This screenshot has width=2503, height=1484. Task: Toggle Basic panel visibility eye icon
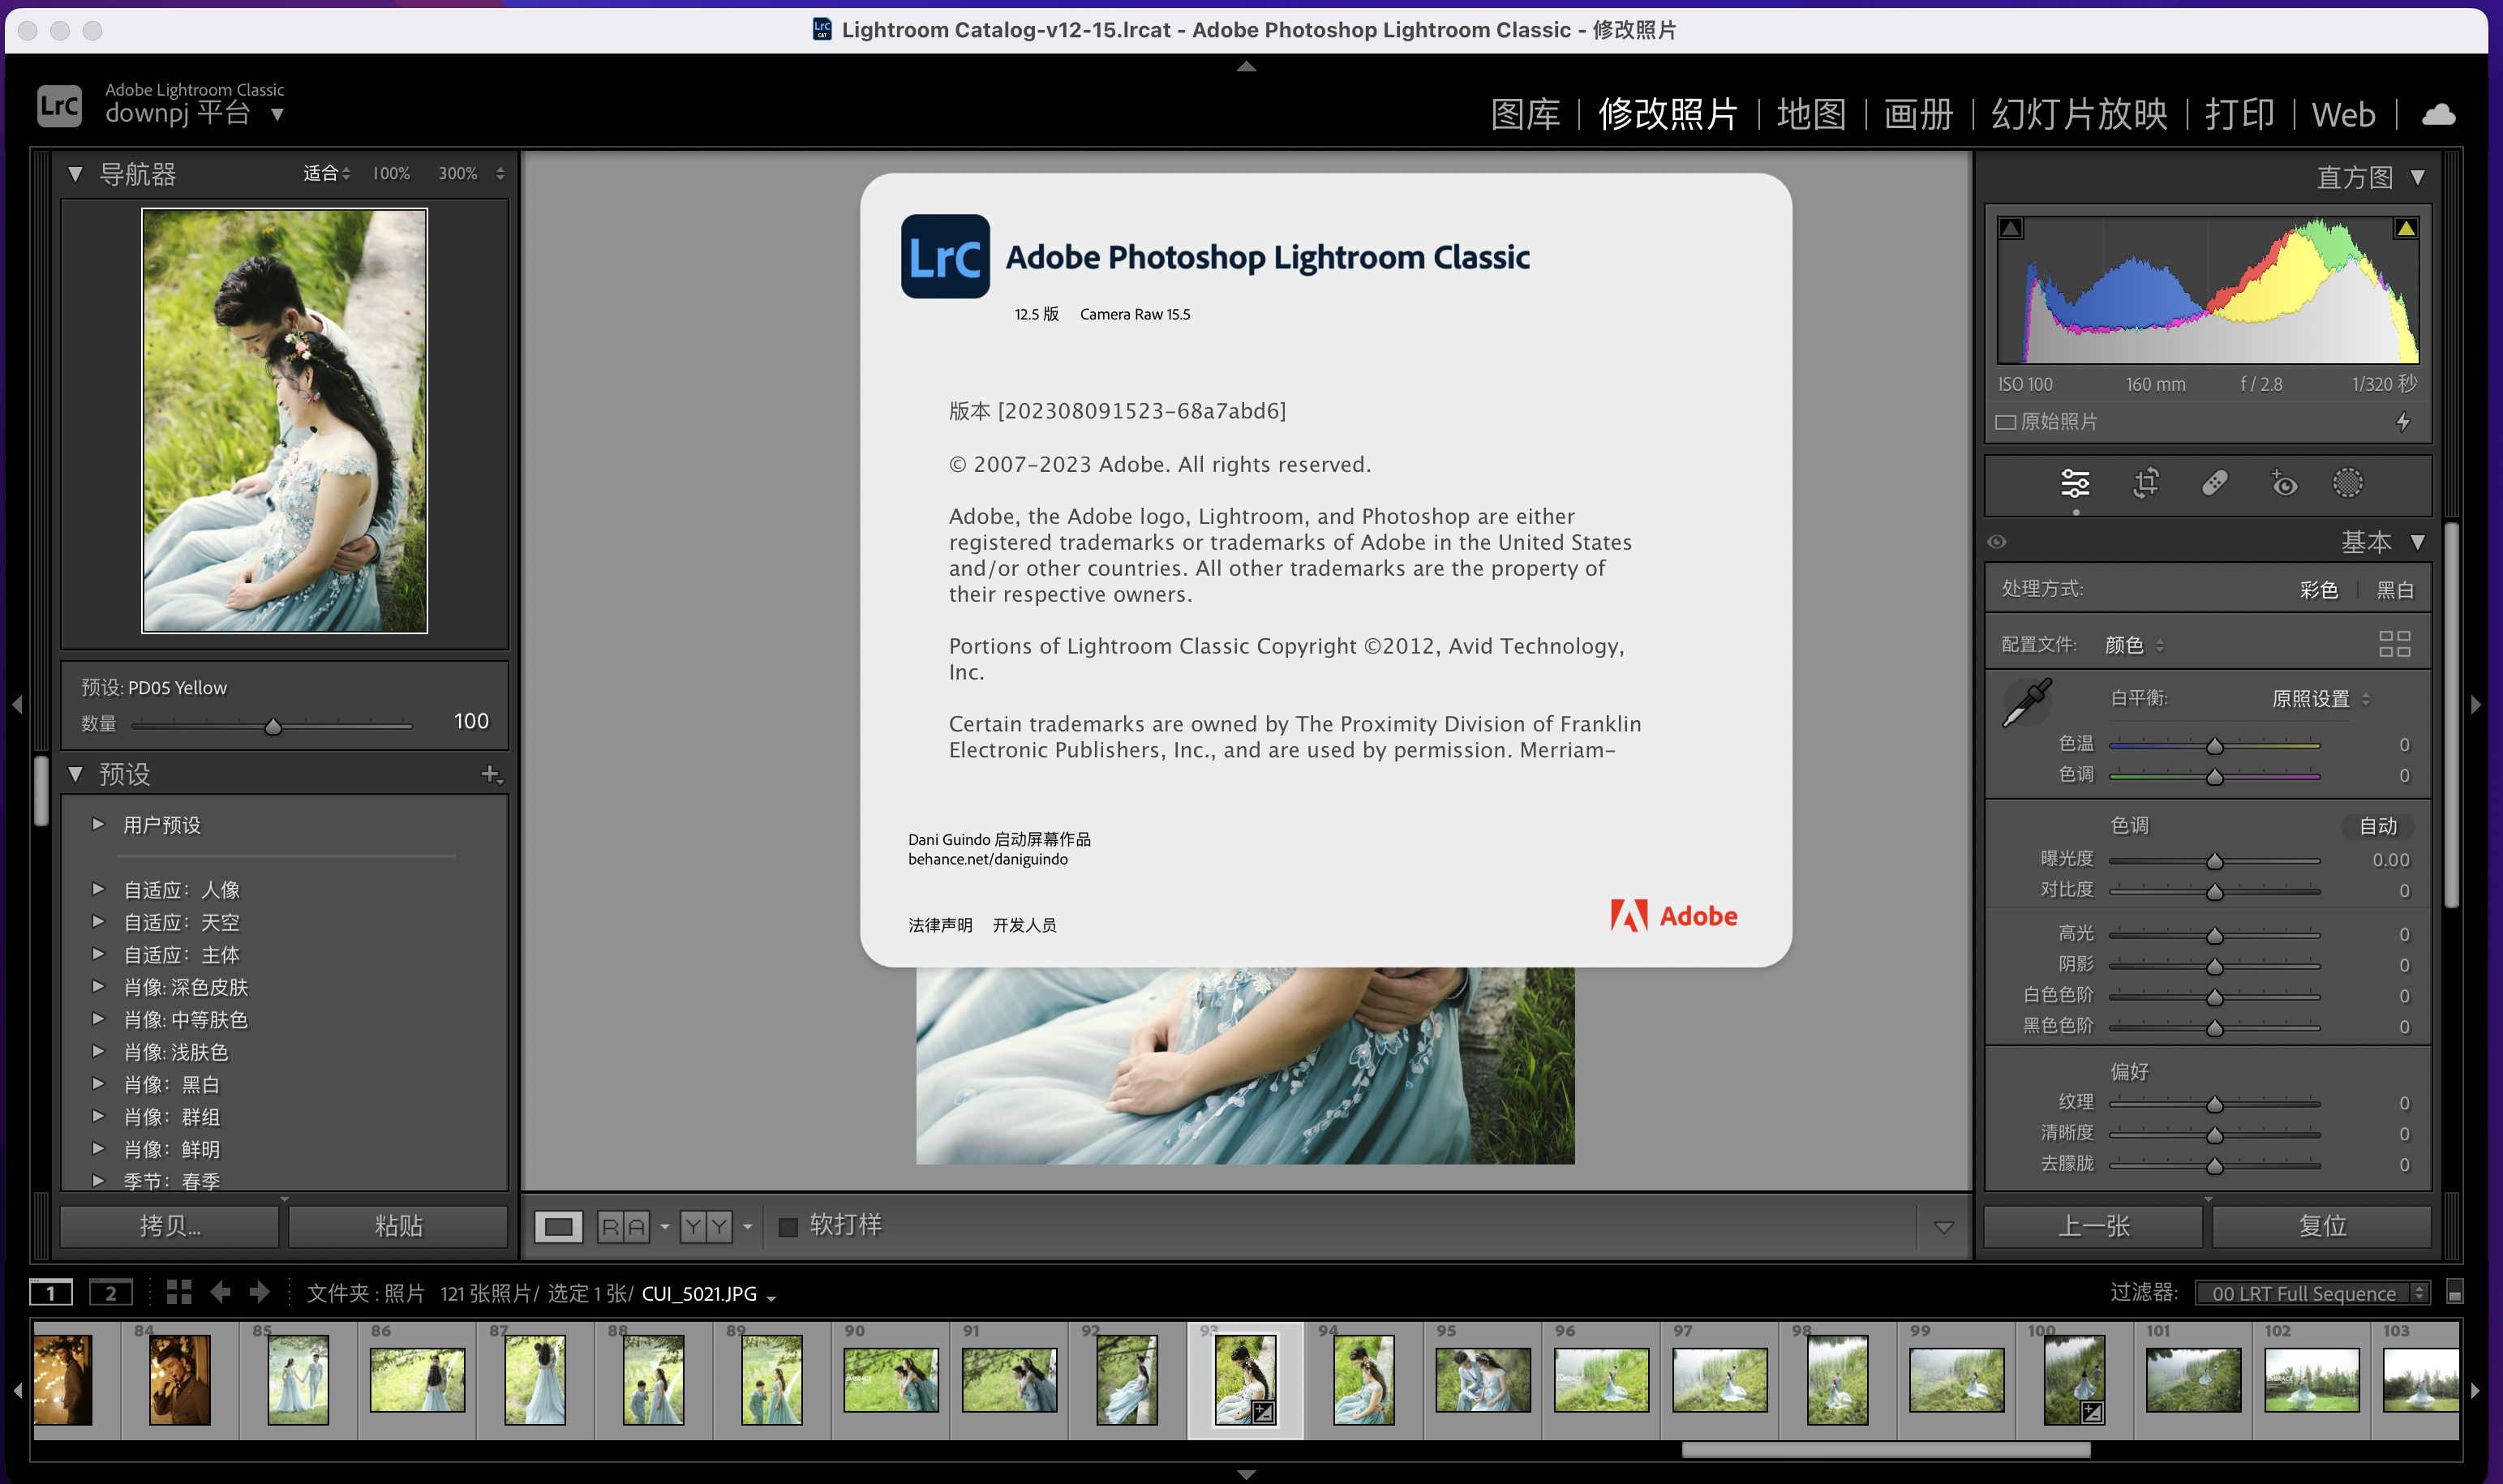click(1997, 542)
